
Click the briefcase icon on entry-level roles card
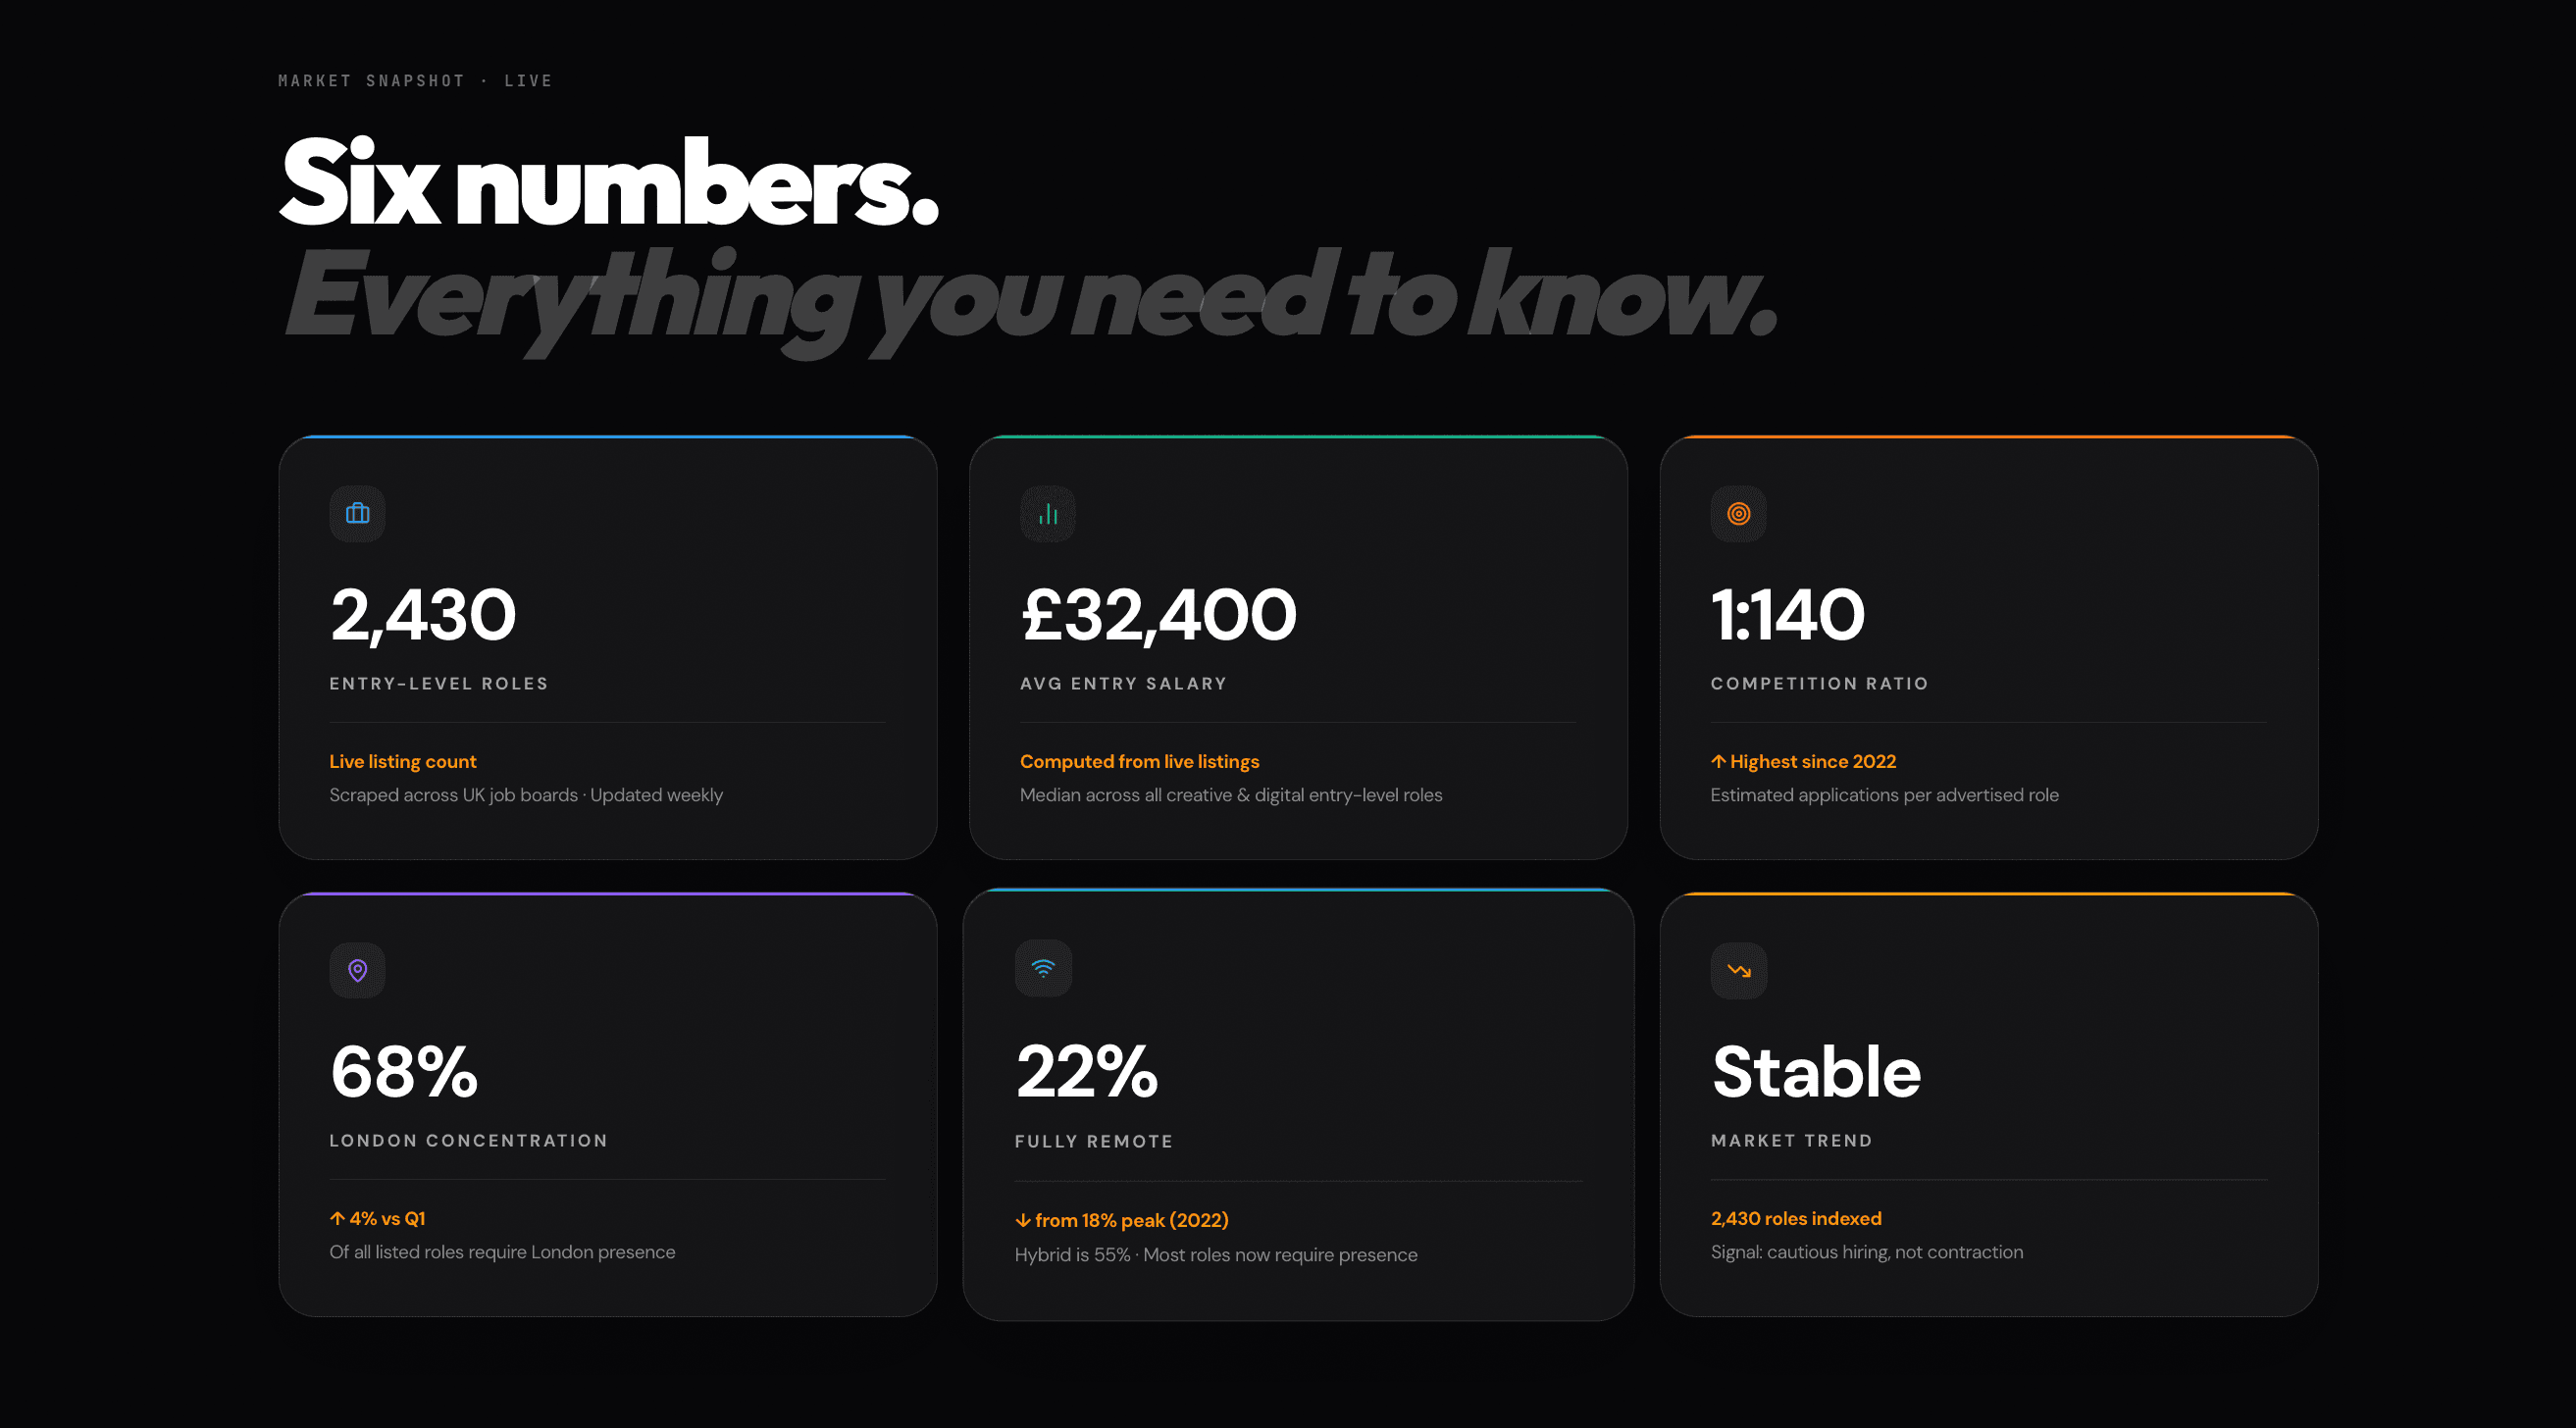click(357, 514)
